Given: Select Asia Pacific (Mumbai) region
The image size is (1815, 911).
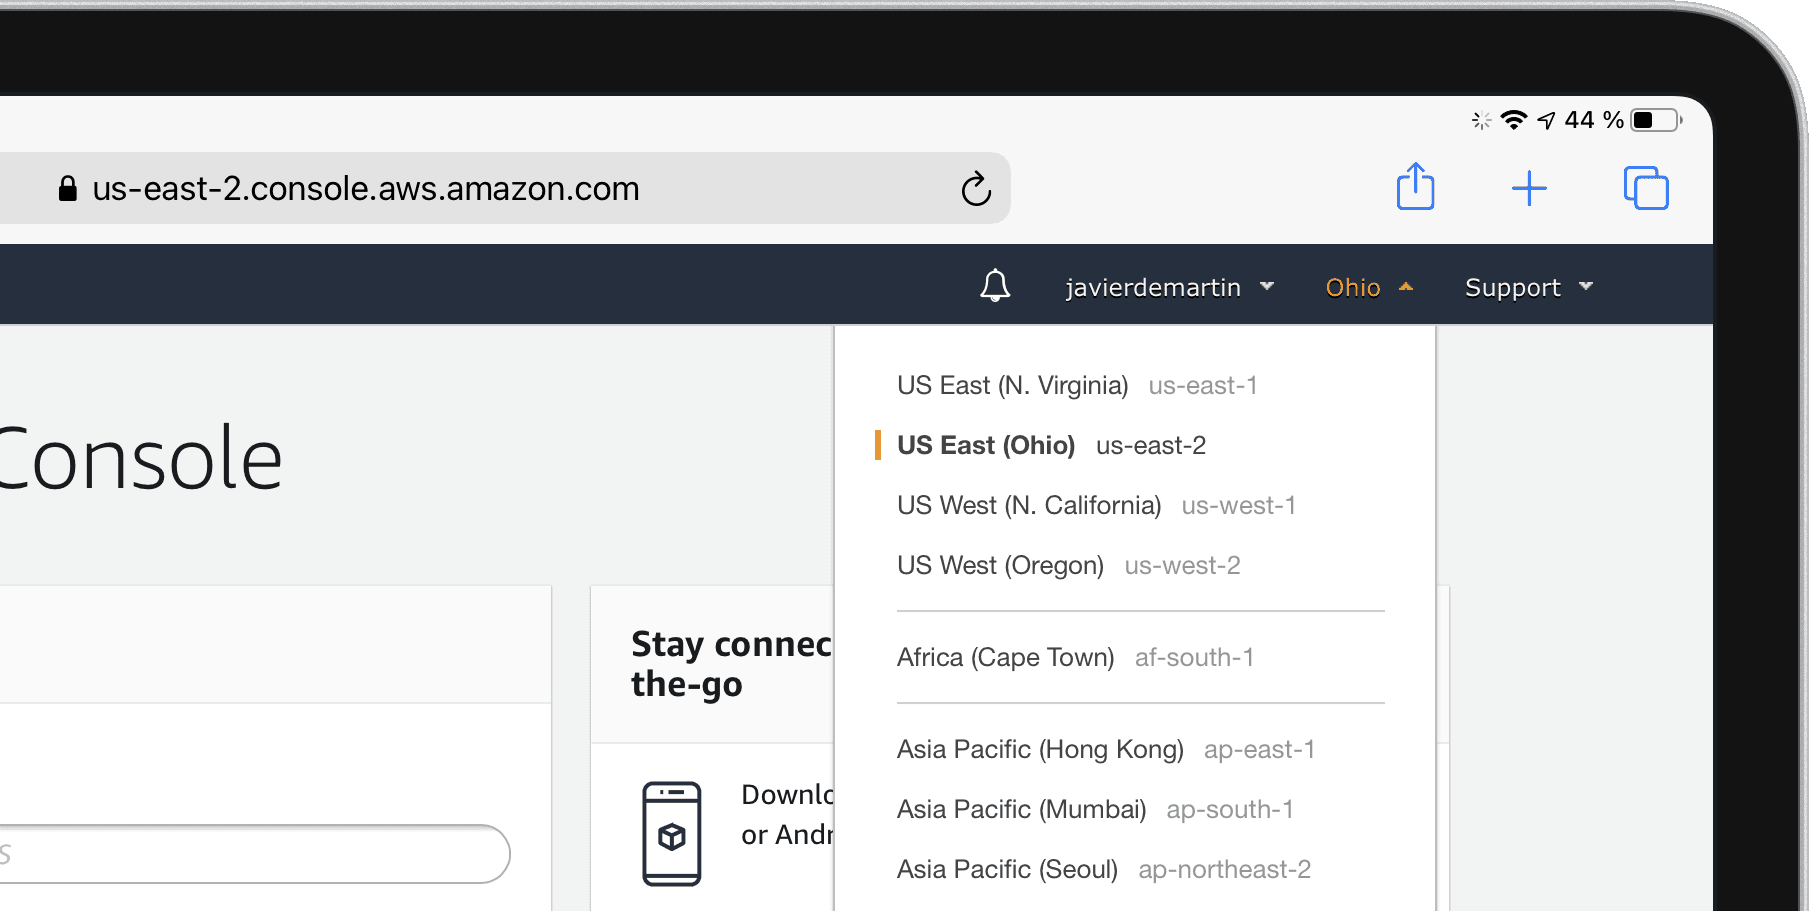Looking at the screenshot, I should point(1095,809).
